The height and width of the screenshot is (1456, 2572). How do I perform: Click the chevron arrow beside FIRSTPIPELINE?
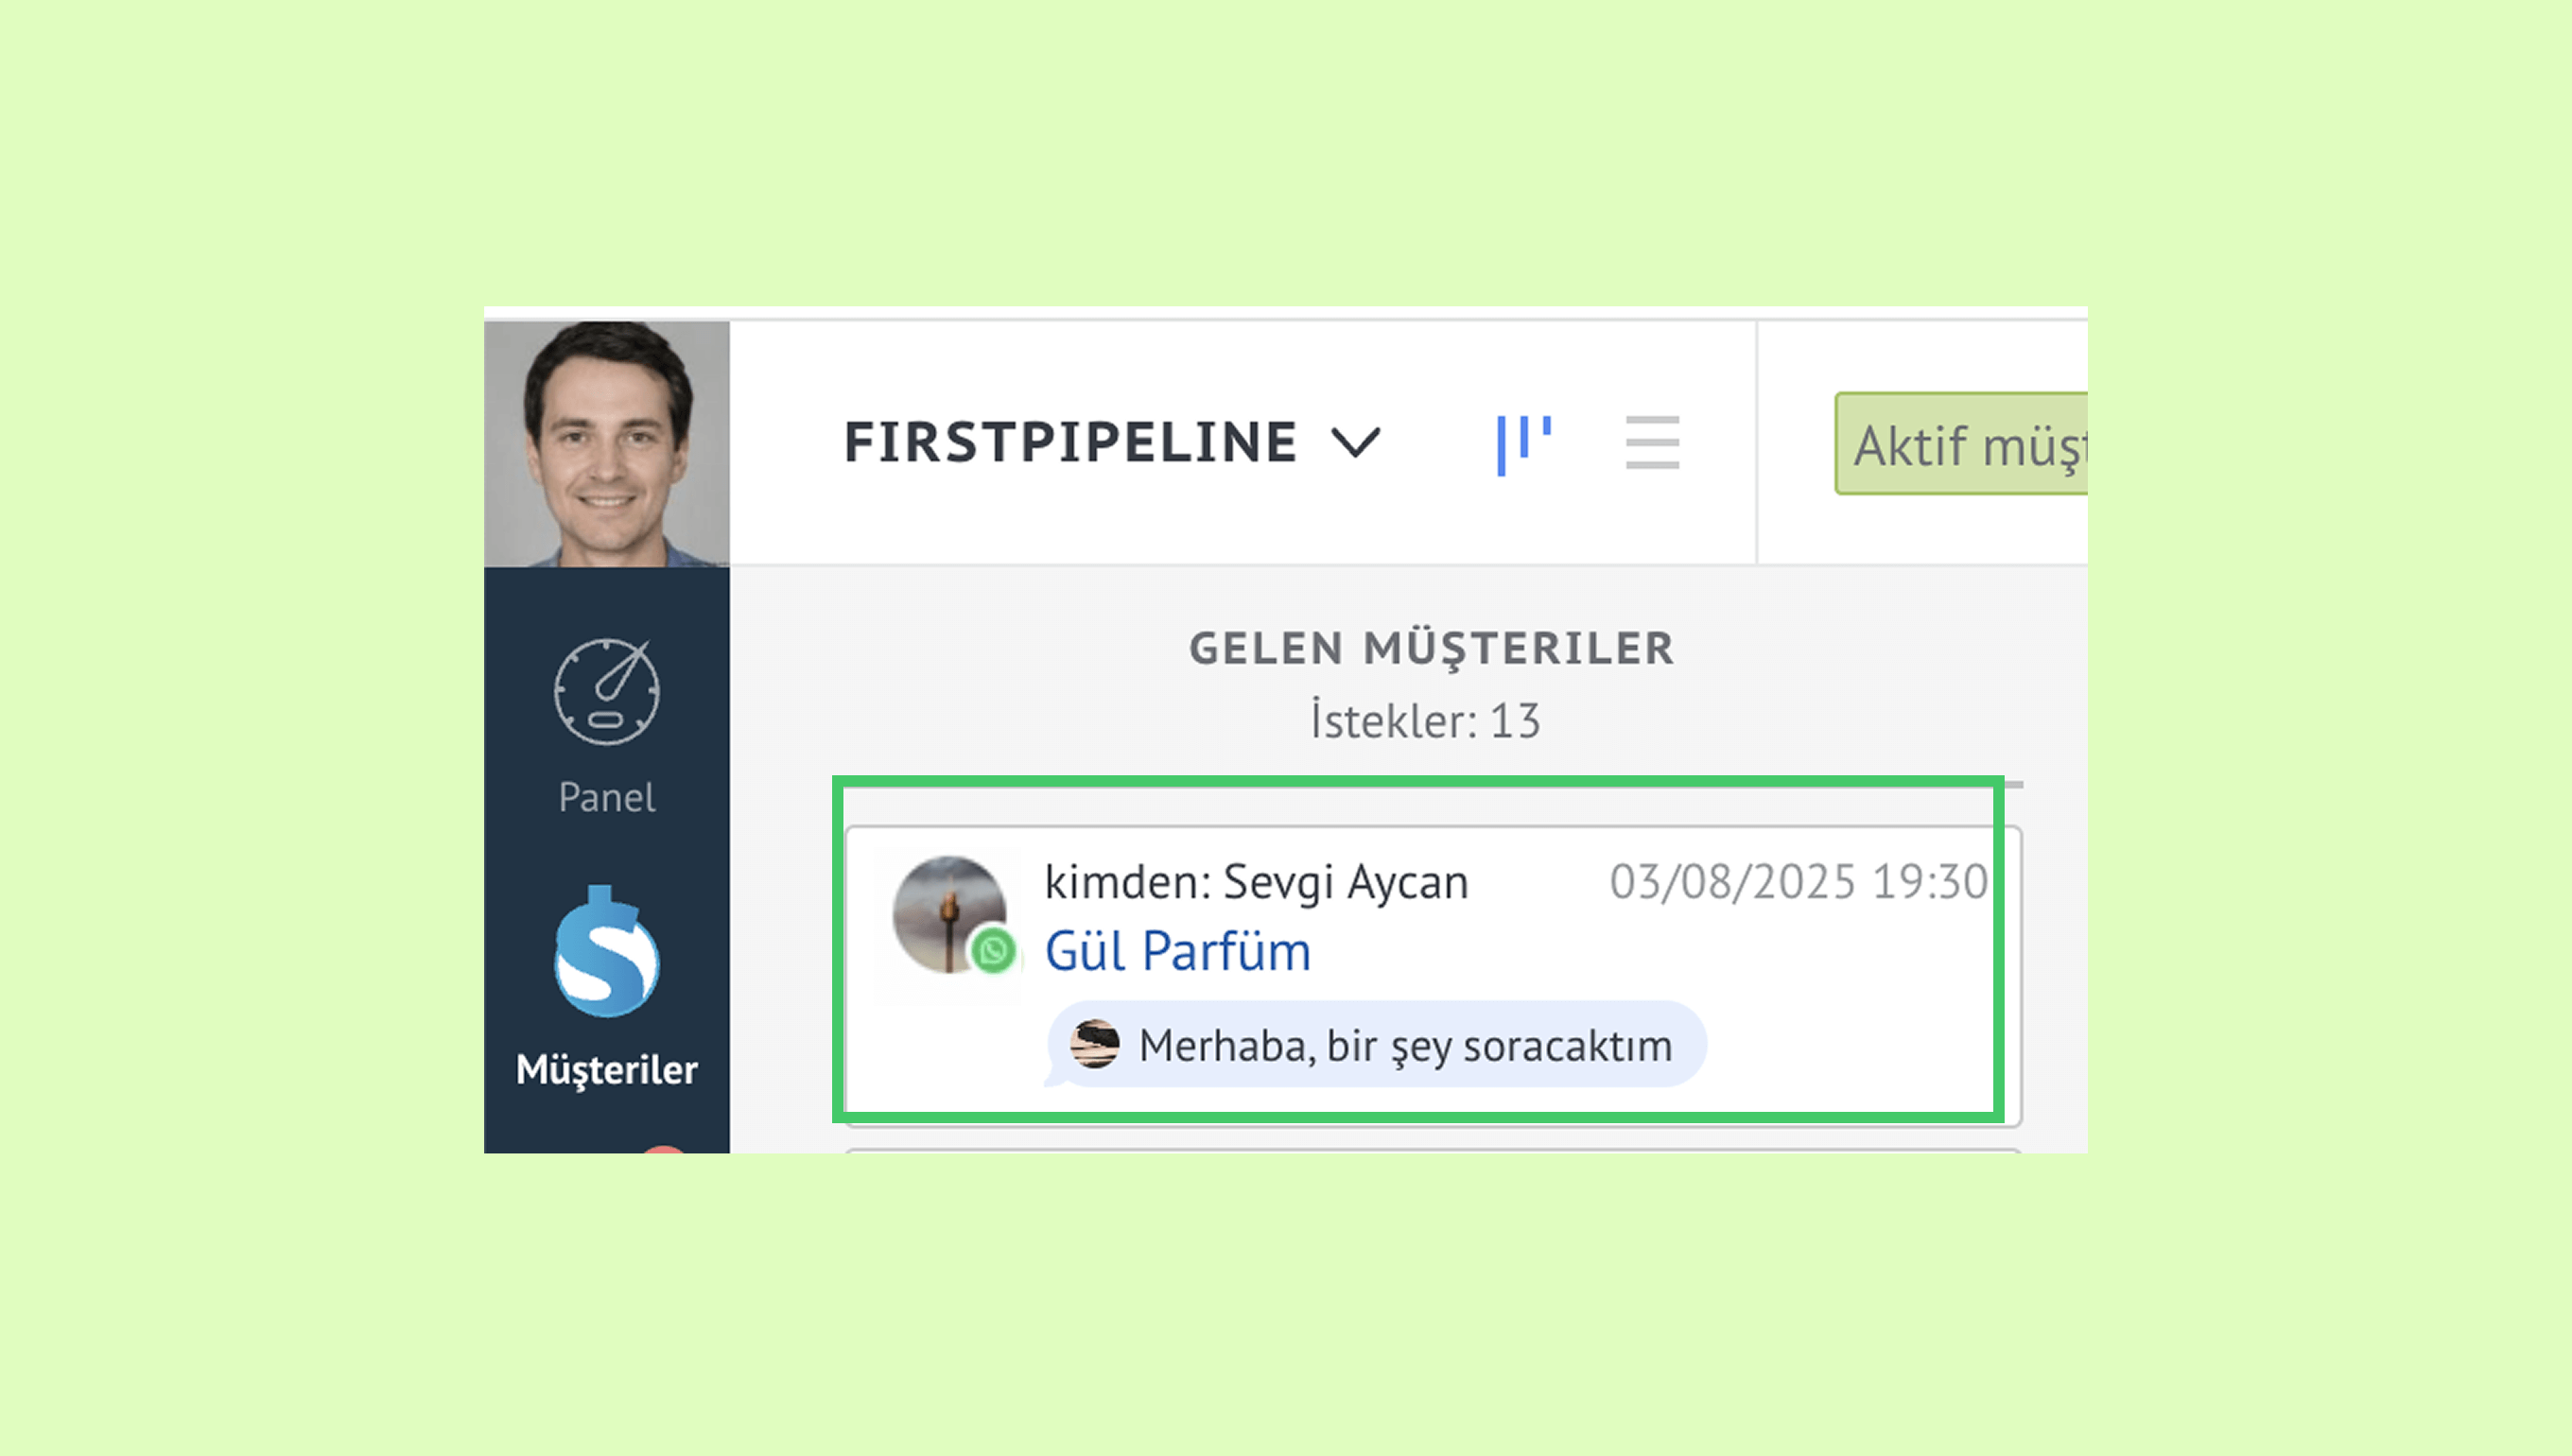(x=1355, y=443)
